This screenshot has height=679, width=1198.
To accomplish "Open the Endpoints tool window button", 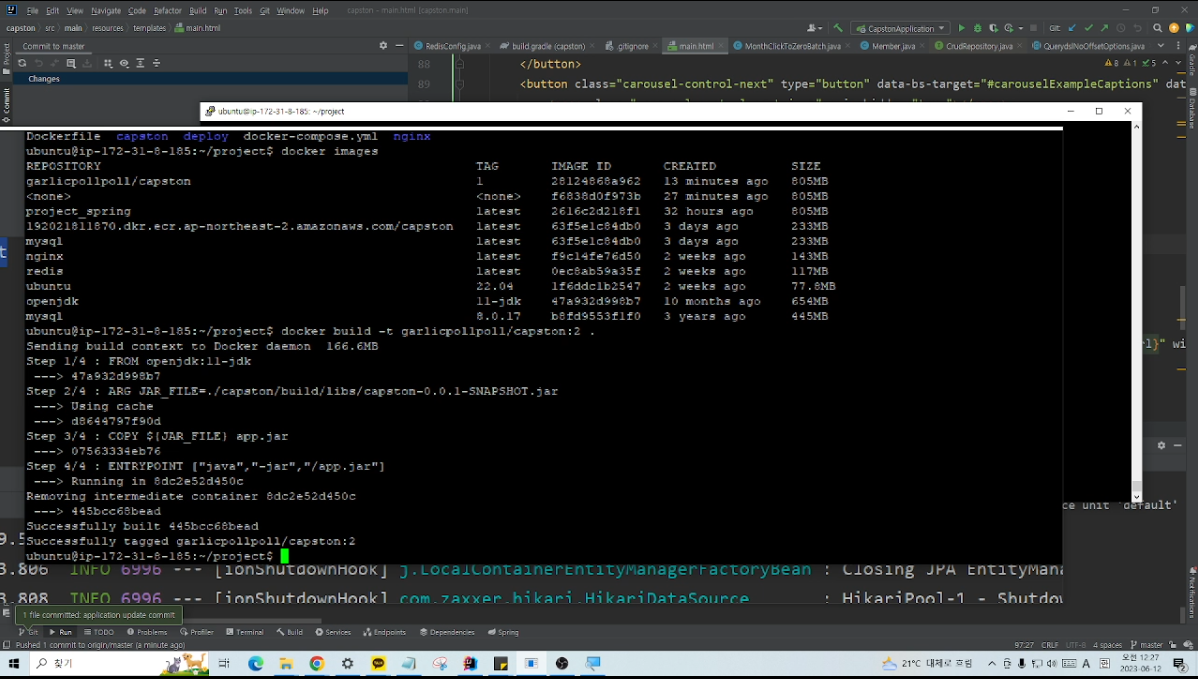I will coord(384,632).
